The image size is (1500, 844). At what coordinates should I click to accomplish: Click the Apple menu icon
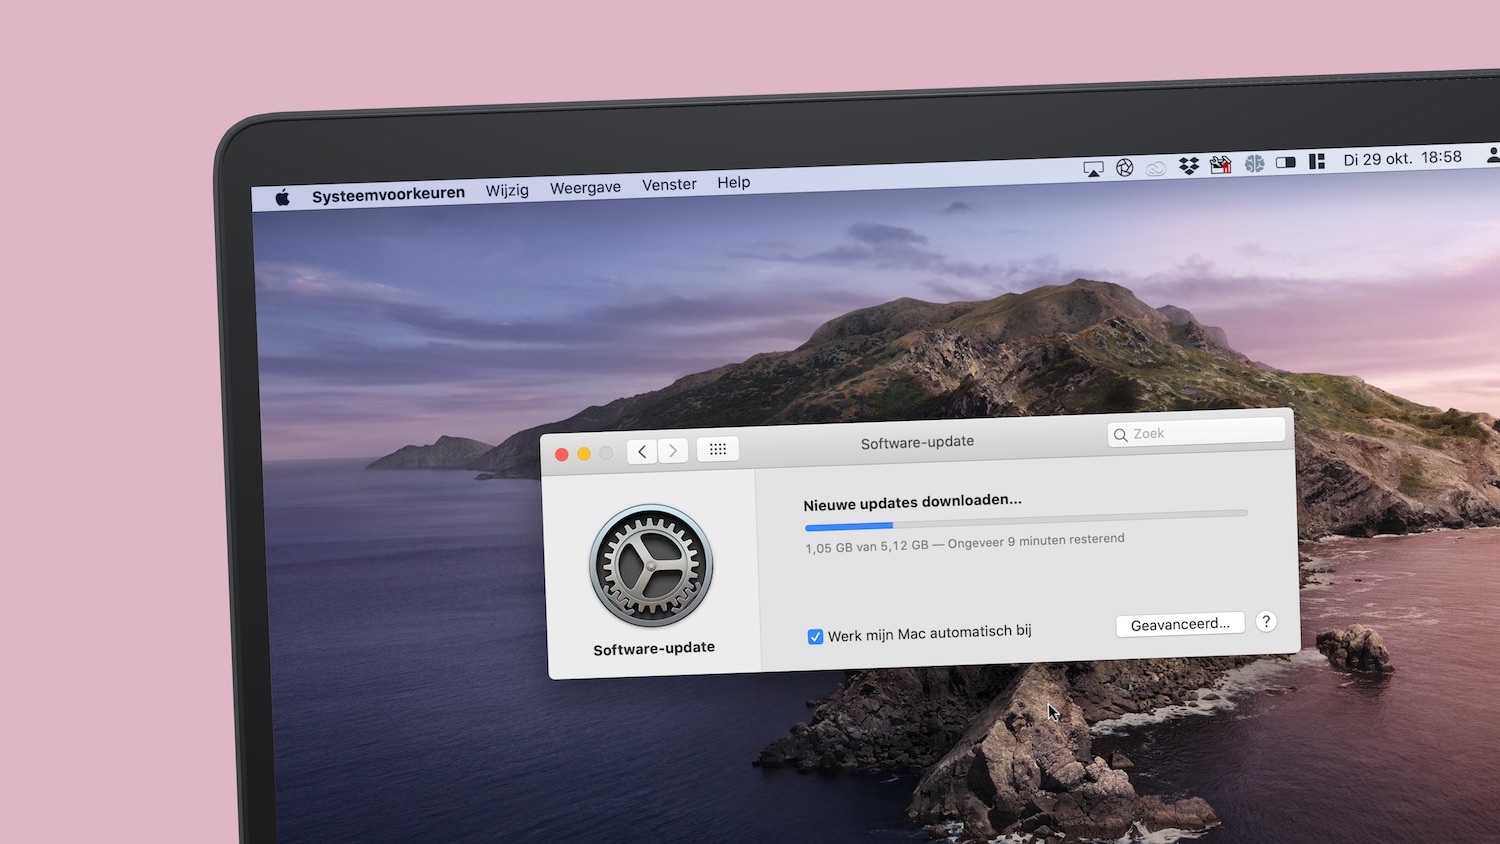point(283,197)
